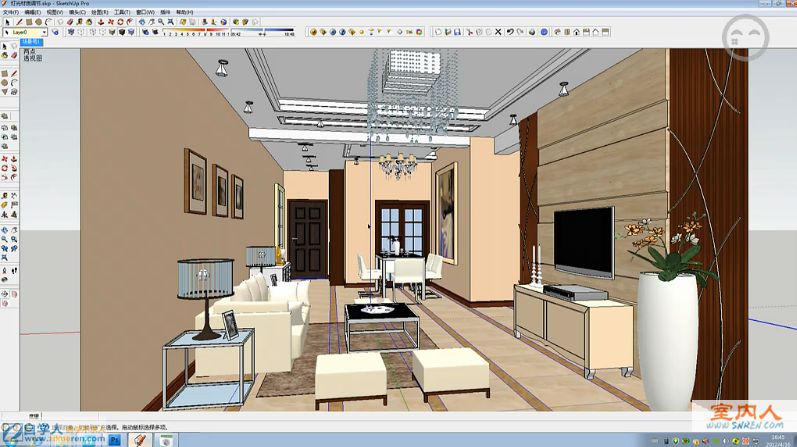Select the Move tool in the top toolbar
This screenshot has width=797, height=447.
tap(111, 22)
